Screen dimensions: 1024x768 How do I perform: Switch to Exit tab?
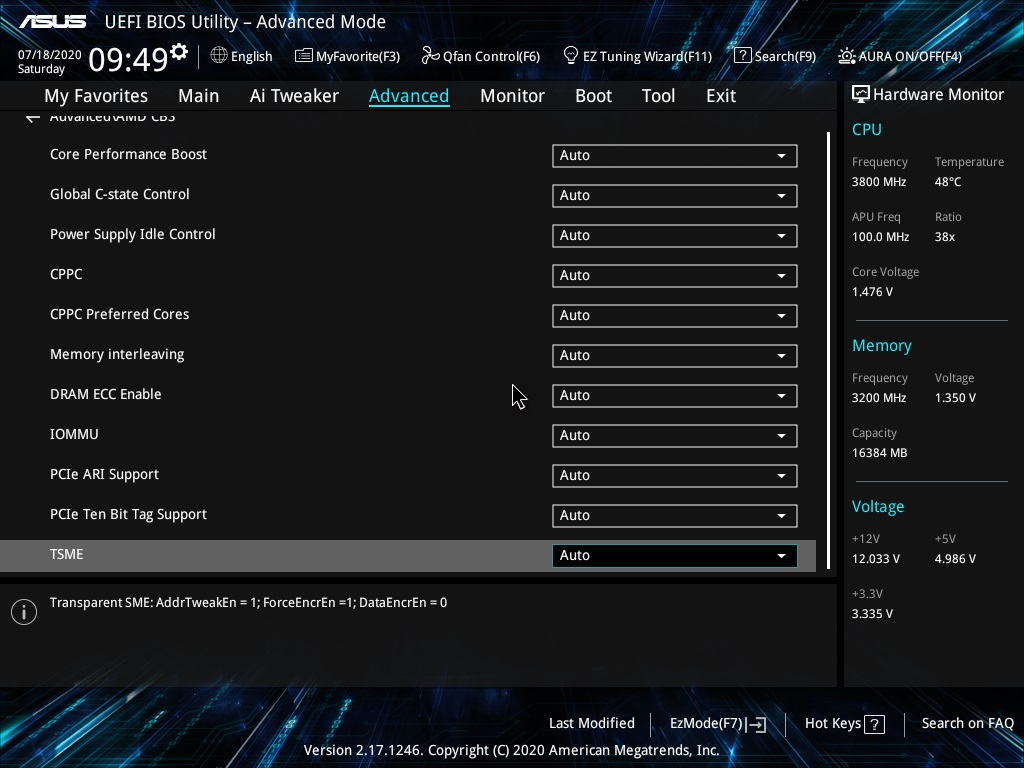point(721,96)
